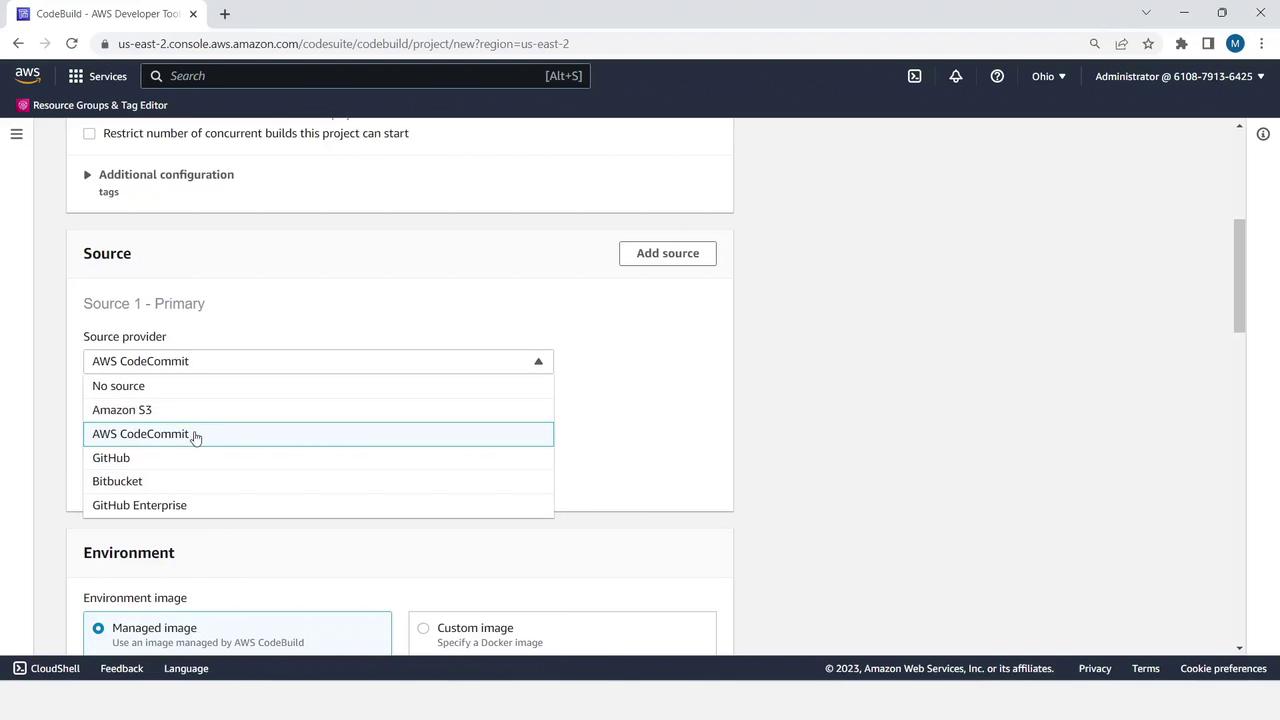Screen dimensions: 1280x720
Task: Open the browser tab search chevron
Action: click(x=1146, y=13)
